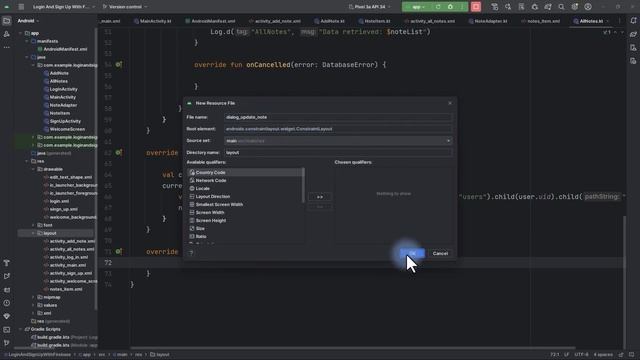Click the Notifications bell icon
The image size is (640, 360).
(633, 21)
